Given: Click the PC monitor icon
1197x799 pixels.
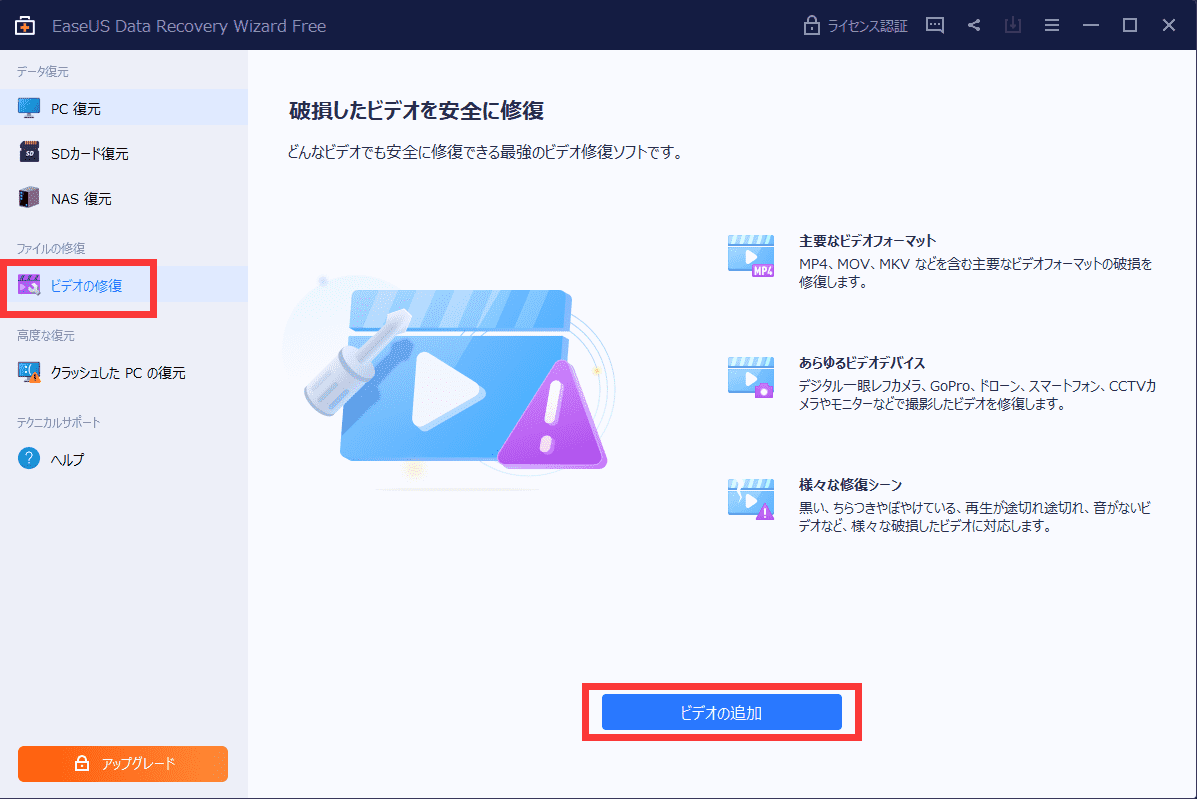Looking at the screenshot, I should (29, 108).
